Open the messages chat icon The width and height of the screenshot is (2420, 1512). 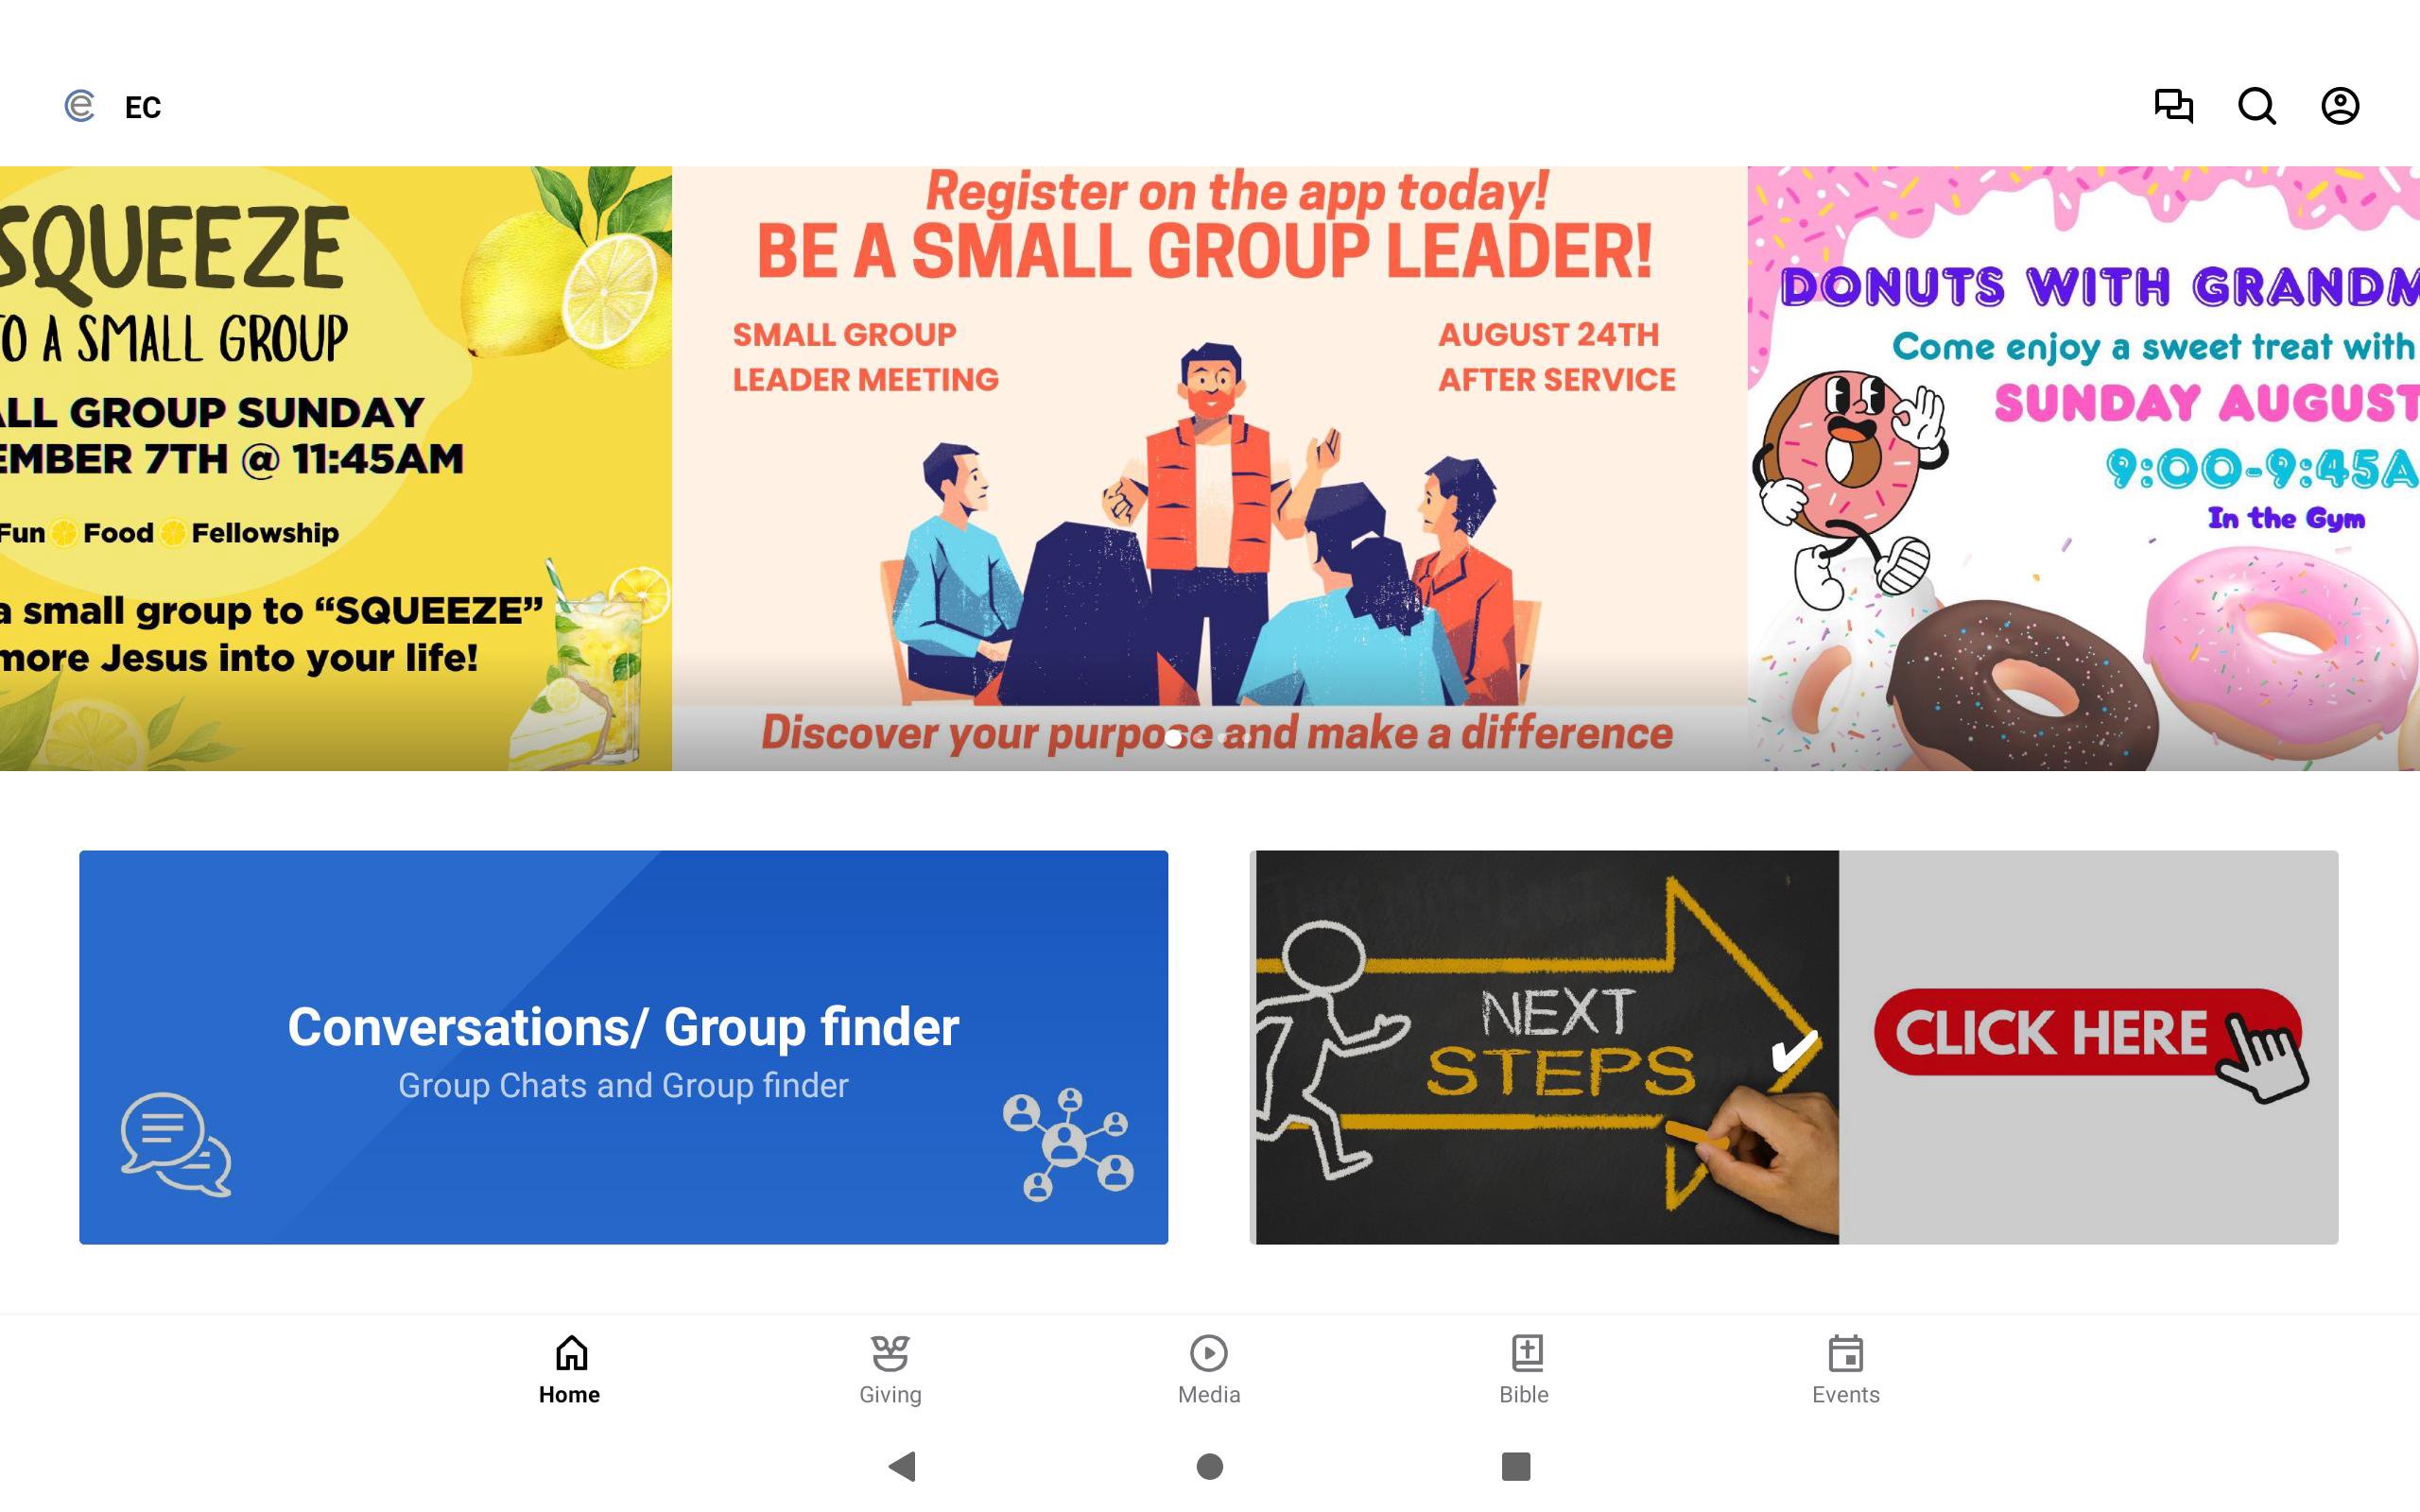2173,106
